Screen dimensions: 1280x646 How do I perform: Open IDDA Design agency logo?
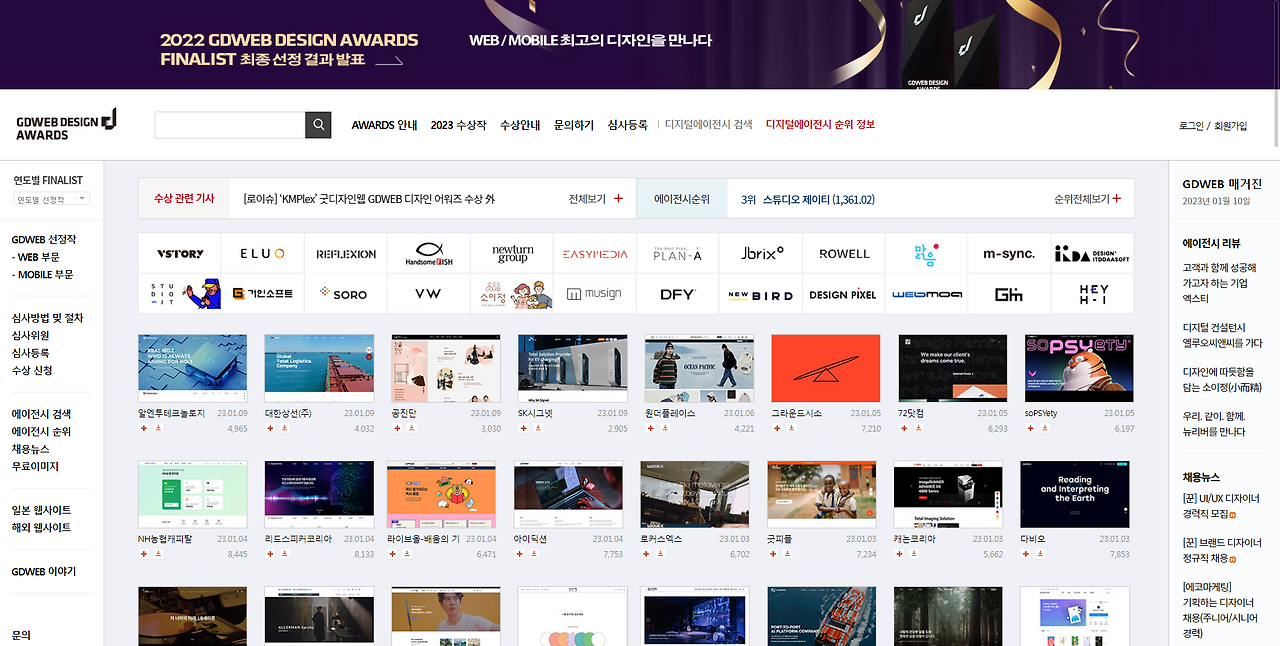[x=1092, y=254]
